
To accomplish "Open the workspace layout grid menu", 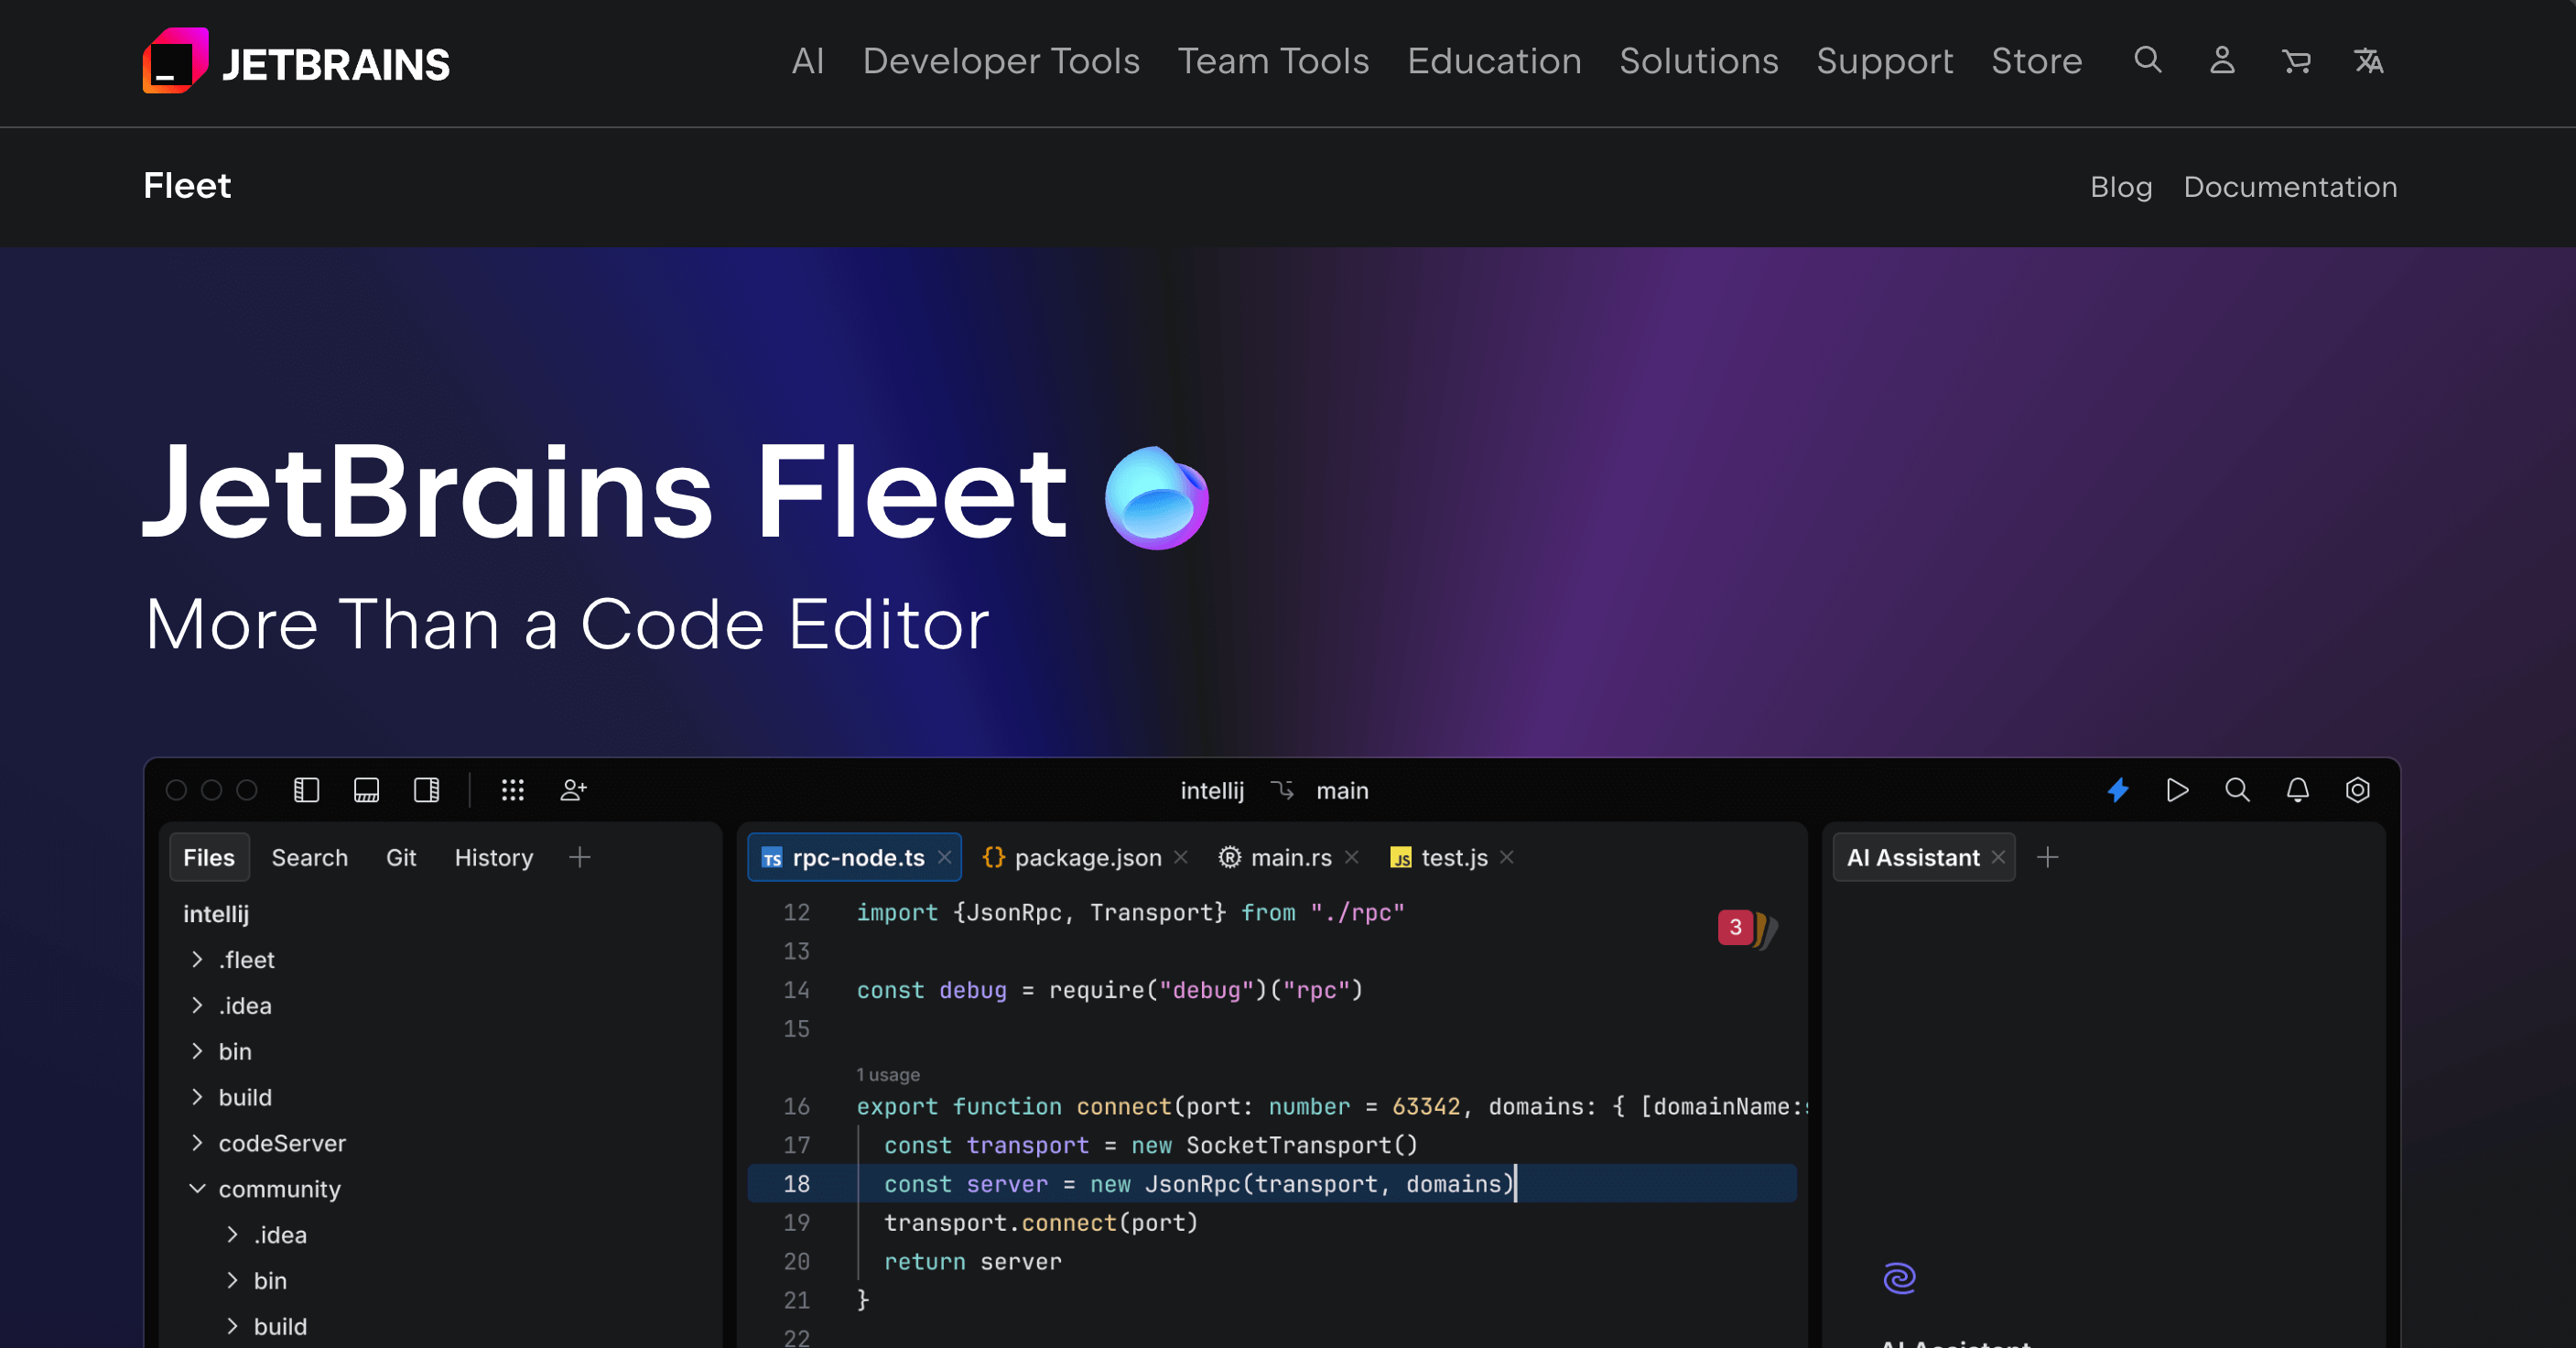I will [x=513, y=790].
